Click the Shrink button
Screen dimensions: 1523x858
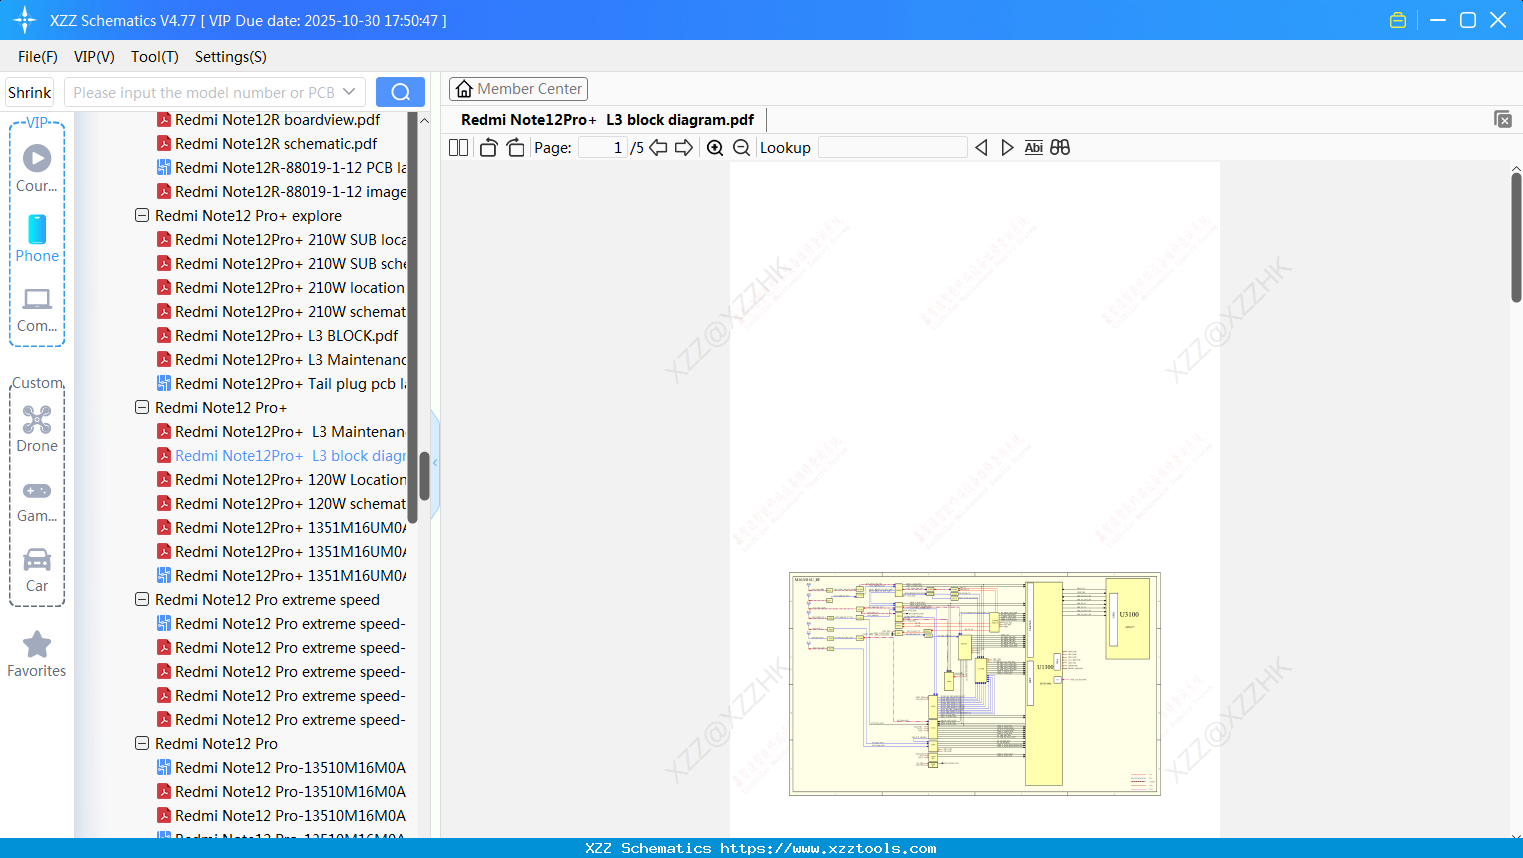coord(29,91)
